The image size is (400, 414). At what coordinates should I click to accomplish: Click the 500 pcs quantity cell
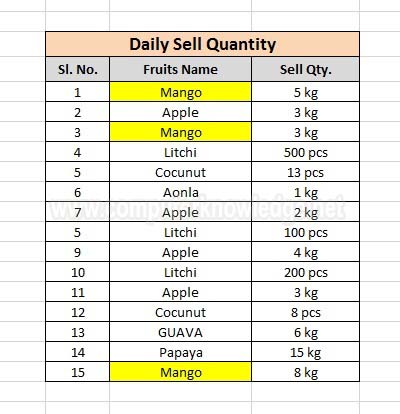pos(305,152)
